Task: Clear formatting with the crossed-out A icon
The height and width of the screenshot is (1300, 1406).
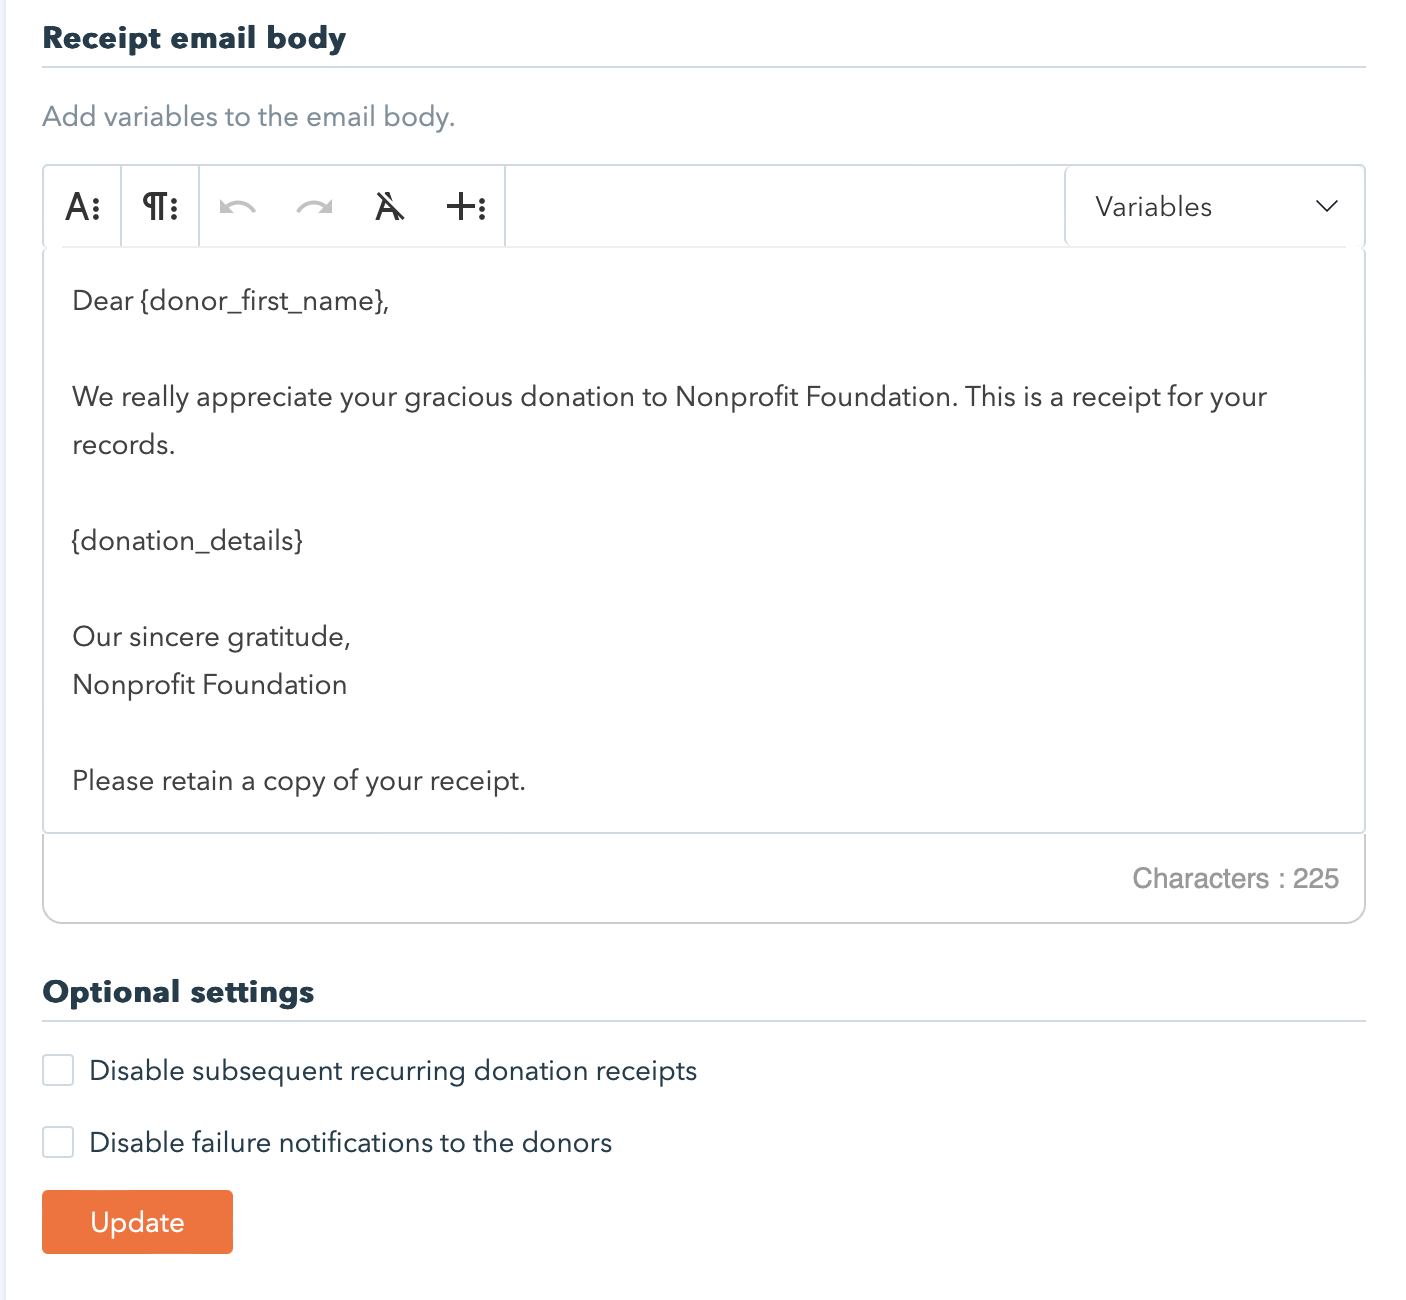Action: coord(389,207)
